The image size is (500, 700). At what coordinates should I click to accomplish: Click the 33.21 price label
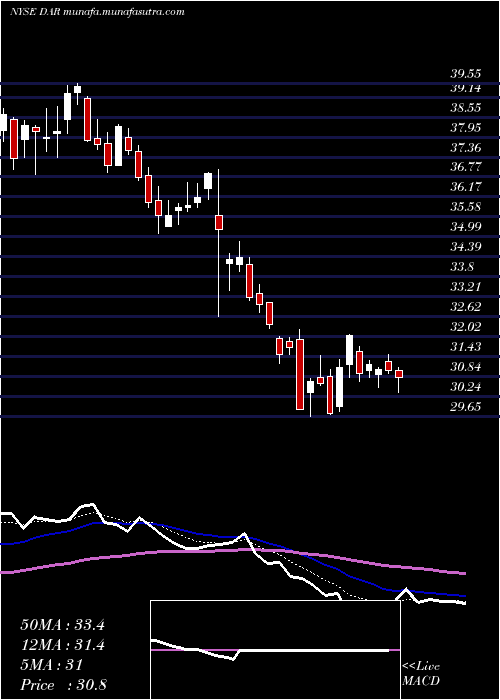click(465, 287)
